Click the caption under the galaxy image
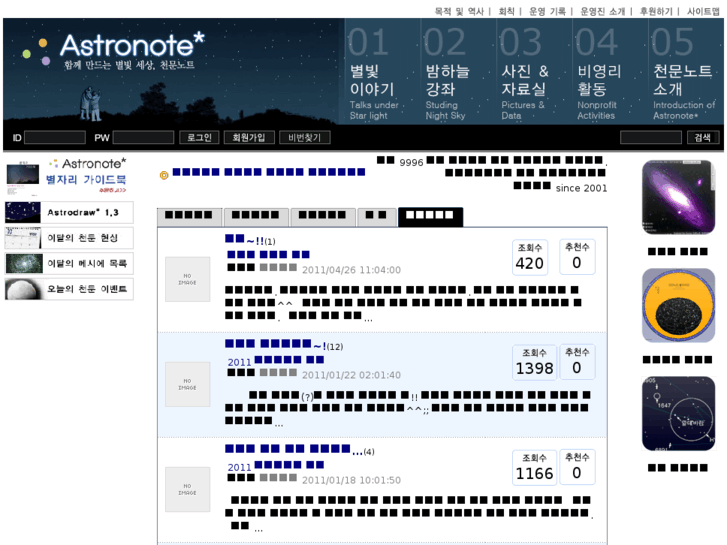The width and height of the screenshot is (727, 545). click(x=678, y=251)
